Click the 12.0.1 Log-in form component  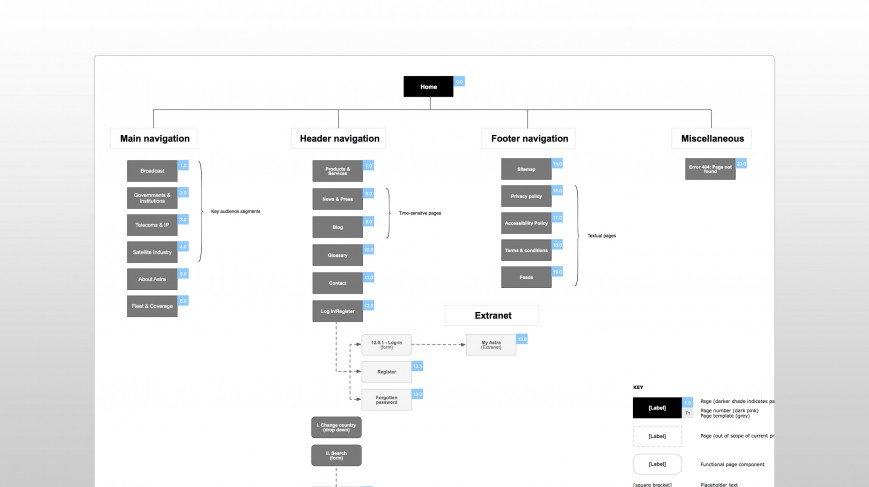[386, 345]
